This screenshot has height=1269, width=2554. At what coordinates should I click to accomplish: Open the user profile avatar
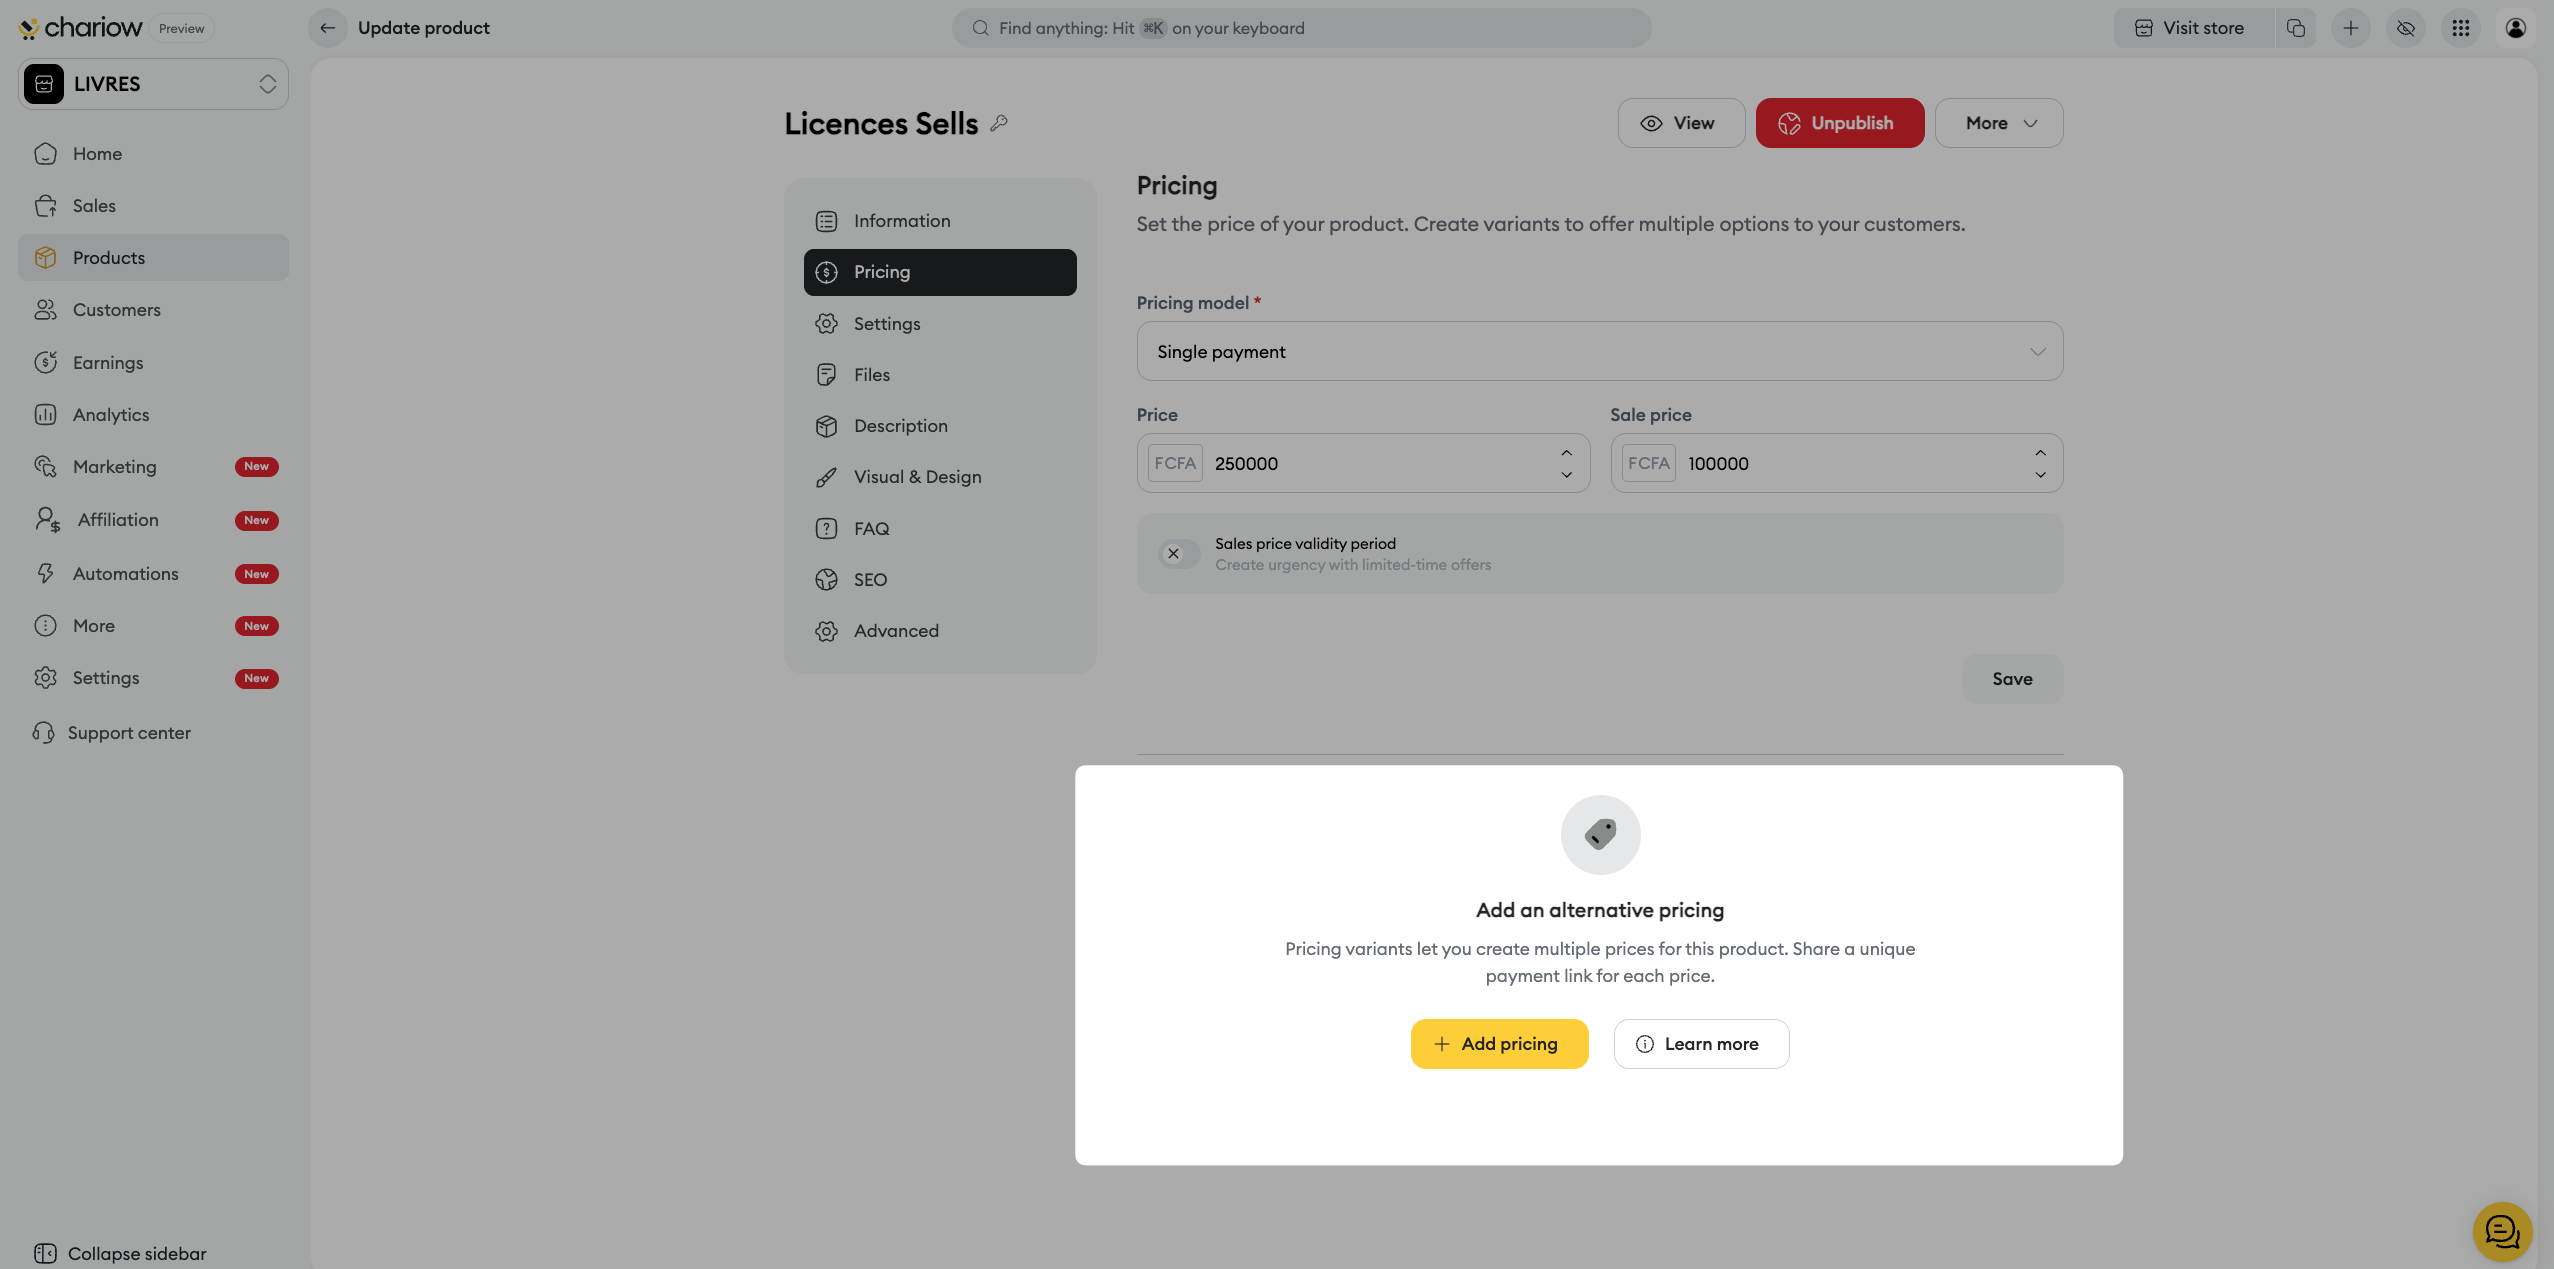click(x=2516, y=28)
